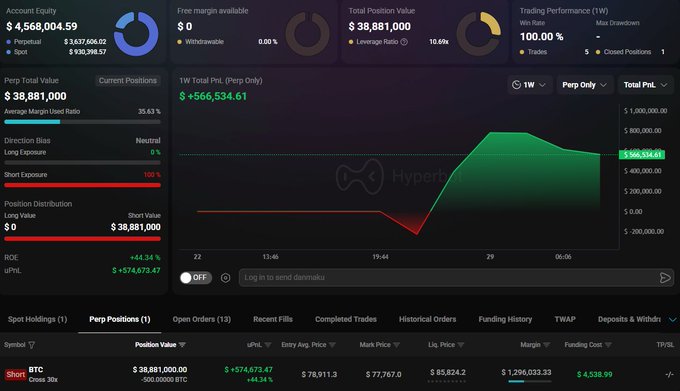Sort by Mark Price column icon
Screen dimensions: 680x391
(x=396, y=345)
